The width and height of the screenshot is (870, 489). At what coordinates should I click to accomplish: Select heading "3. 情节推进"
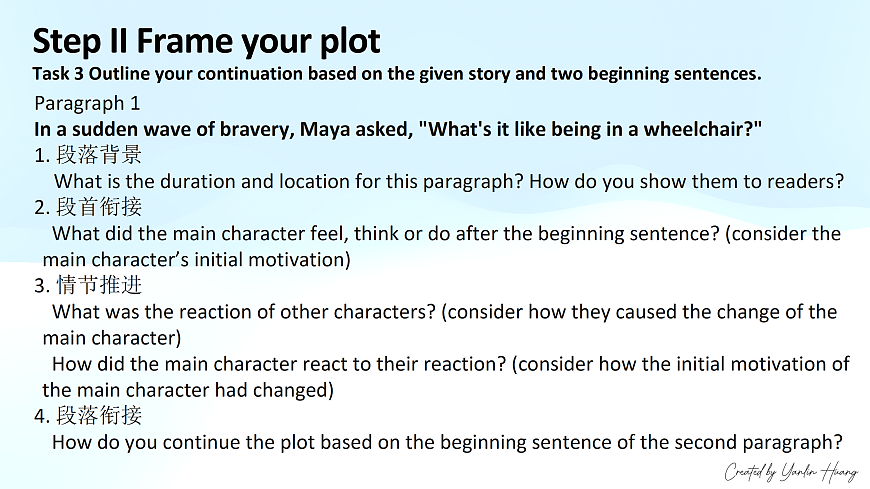click(x=88, y=286)
